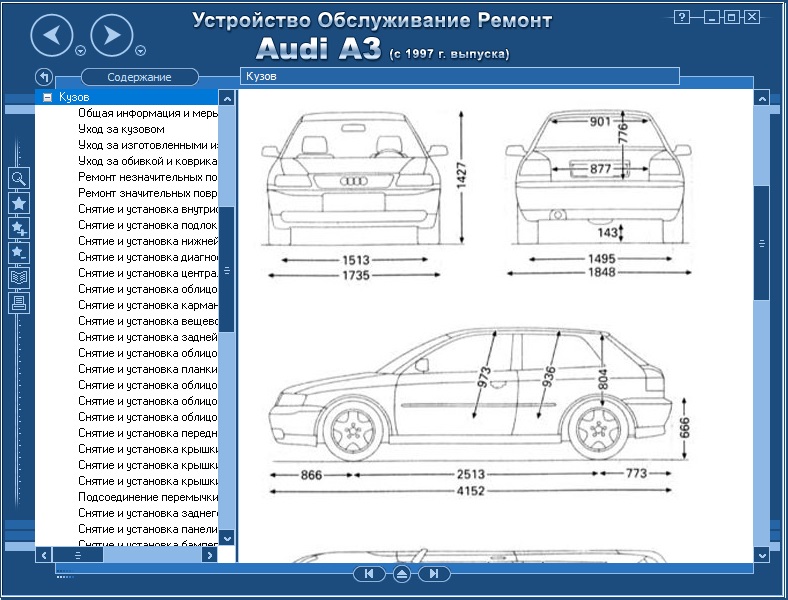Click the contents tree vertical scrollbar thumb

227,270
